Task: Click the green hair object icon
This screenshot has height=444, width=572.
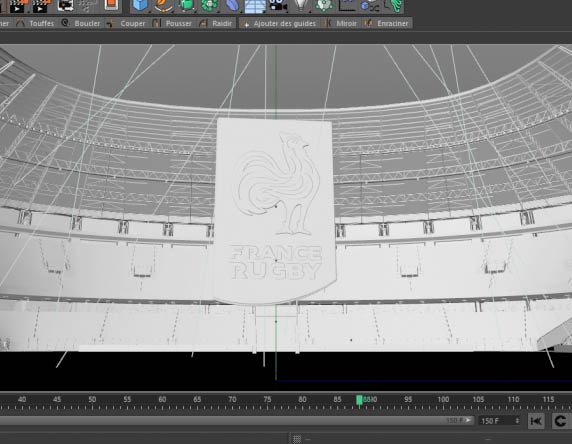Action: click(x=395, y=5)
